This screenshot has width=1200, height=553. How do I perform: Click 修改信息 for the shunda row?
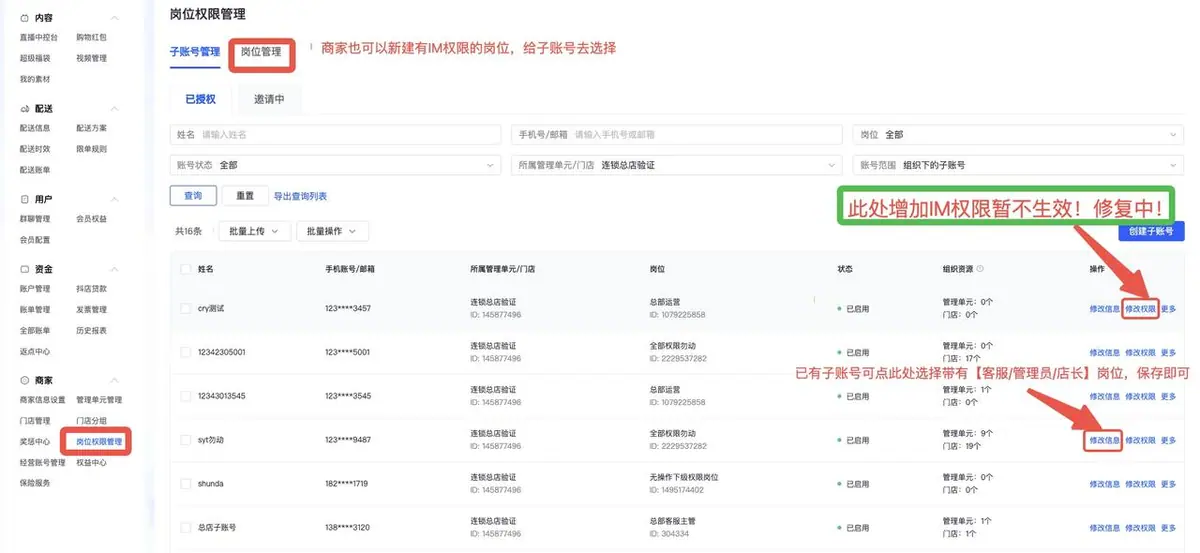[x=1105, y=484]
